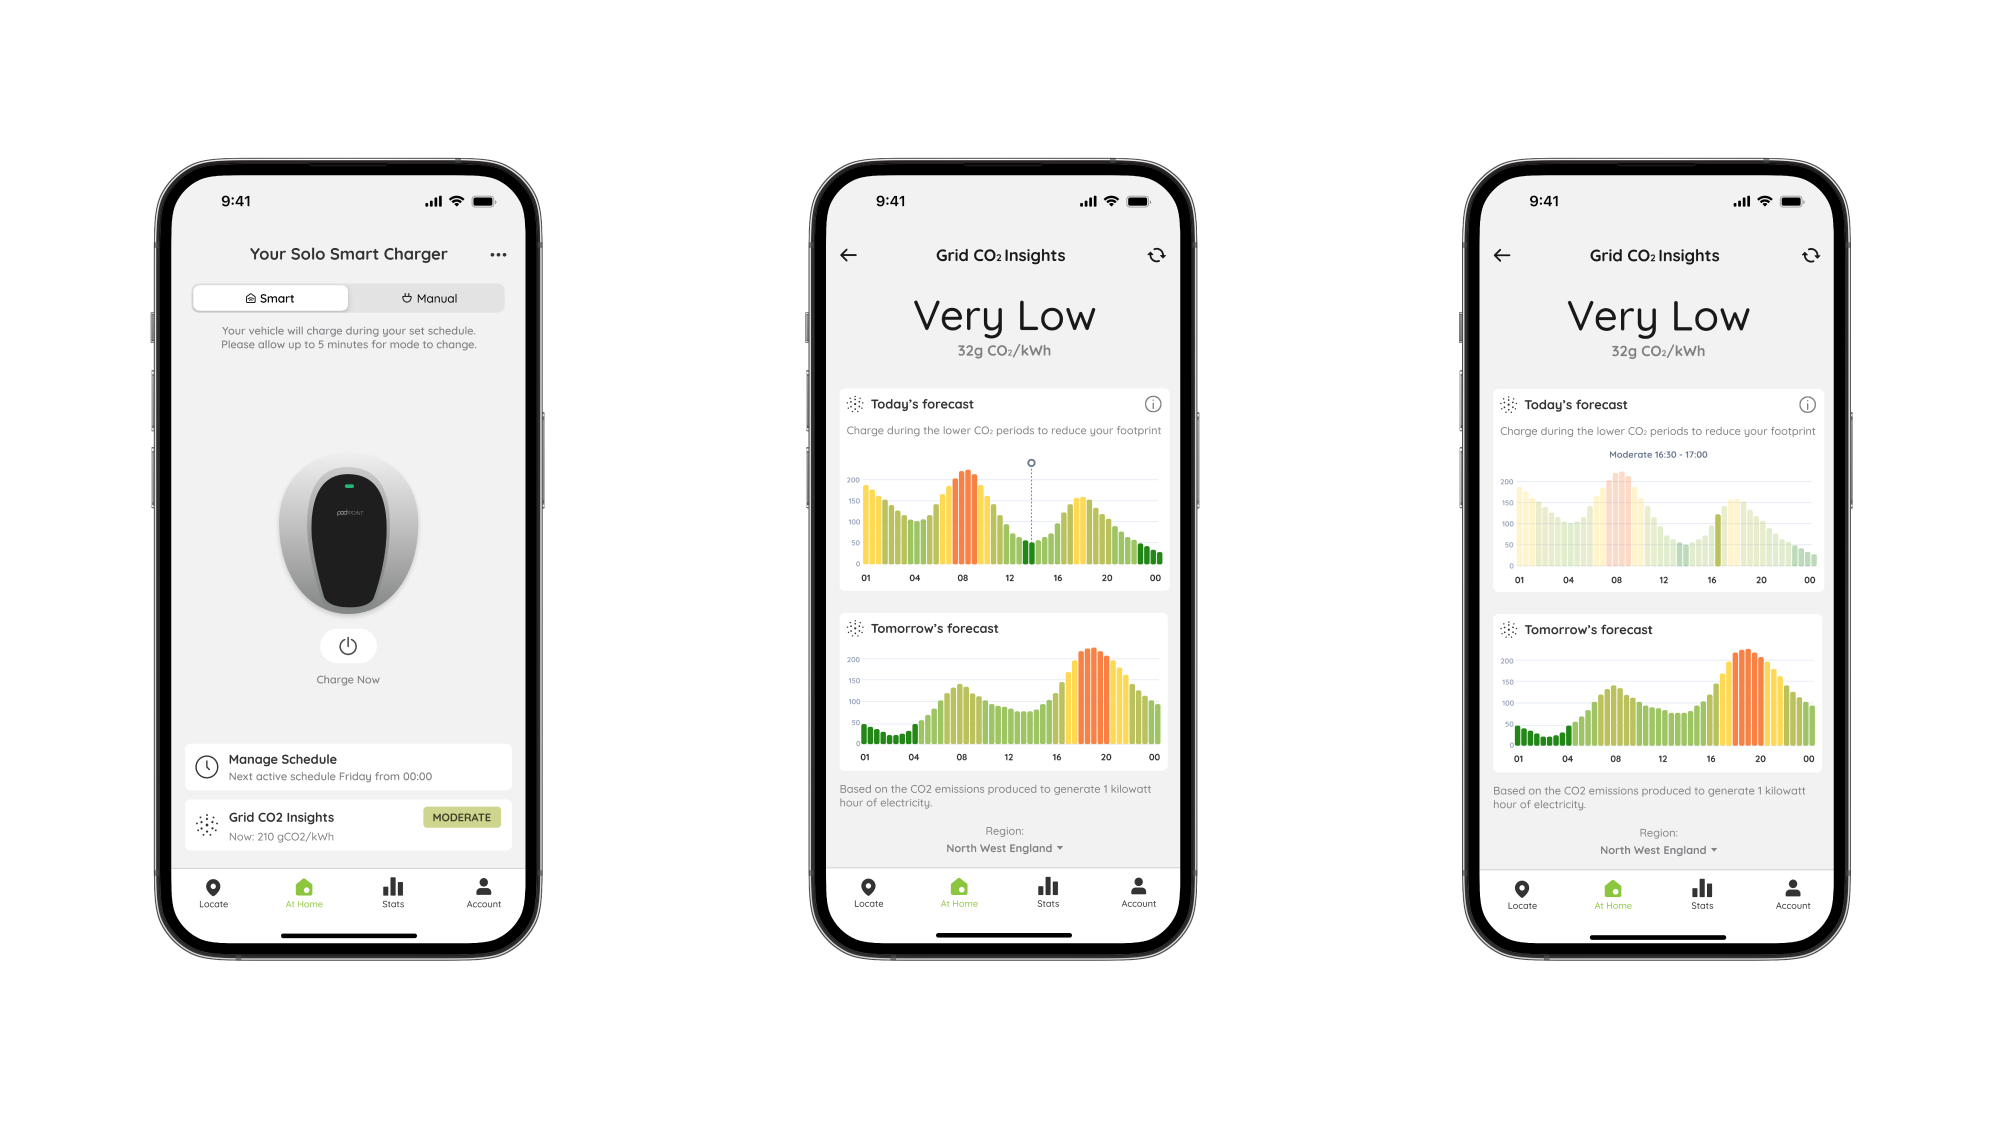Select the Grid CO2 Insights menu item
The image size is (2000, 1124).
[x=349, y=824]
